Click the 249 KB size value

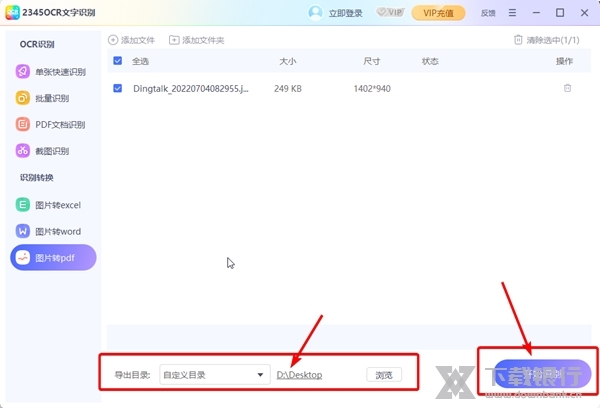(x=288, y=89)
